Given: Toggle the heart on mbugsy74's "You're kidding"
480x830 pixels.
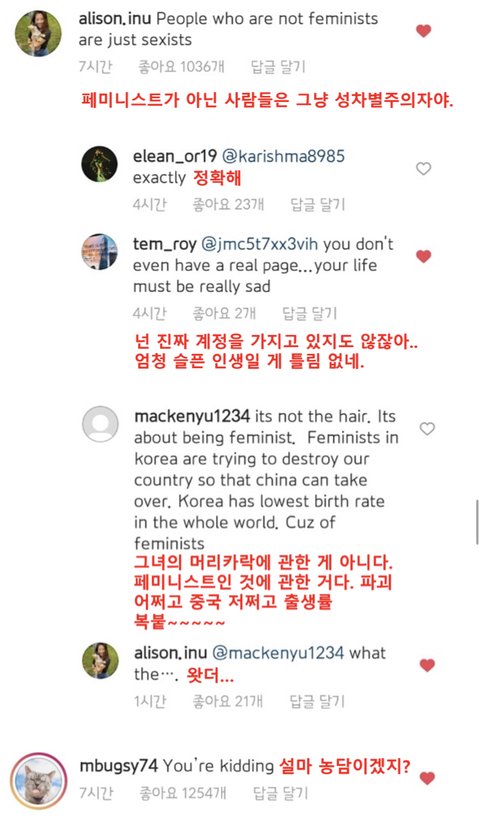Looking at the screenshot, I should 427,778.
